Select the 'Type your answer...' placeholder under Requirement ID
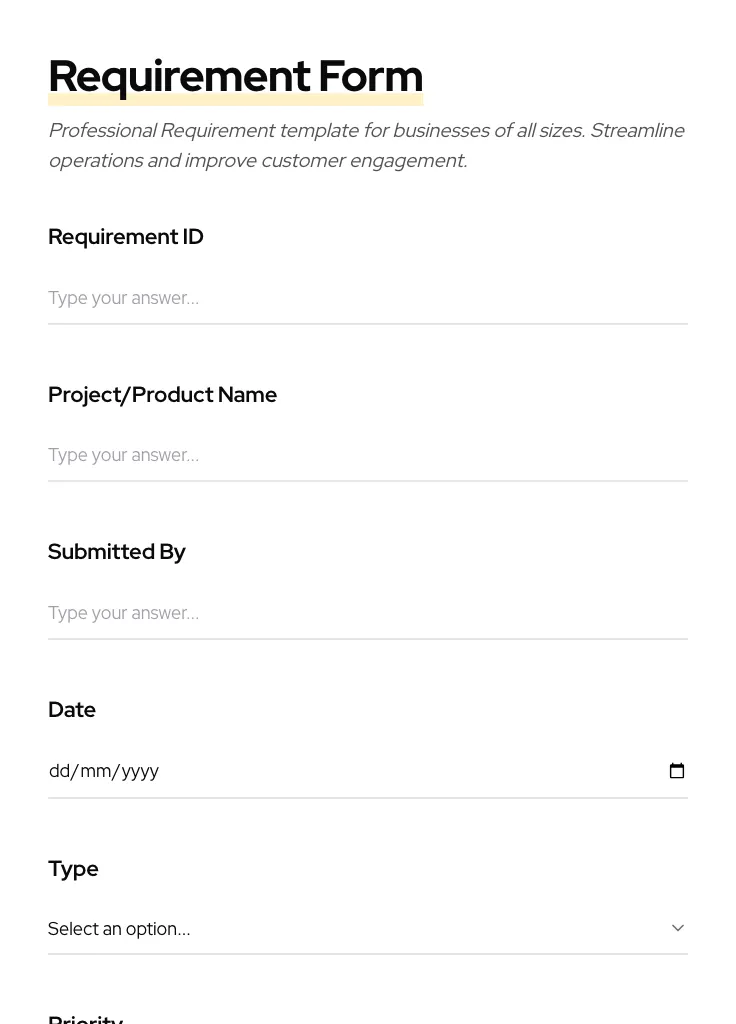Image resolution: width=736 pixels, height=1024 pixels. tap(123, 297)
